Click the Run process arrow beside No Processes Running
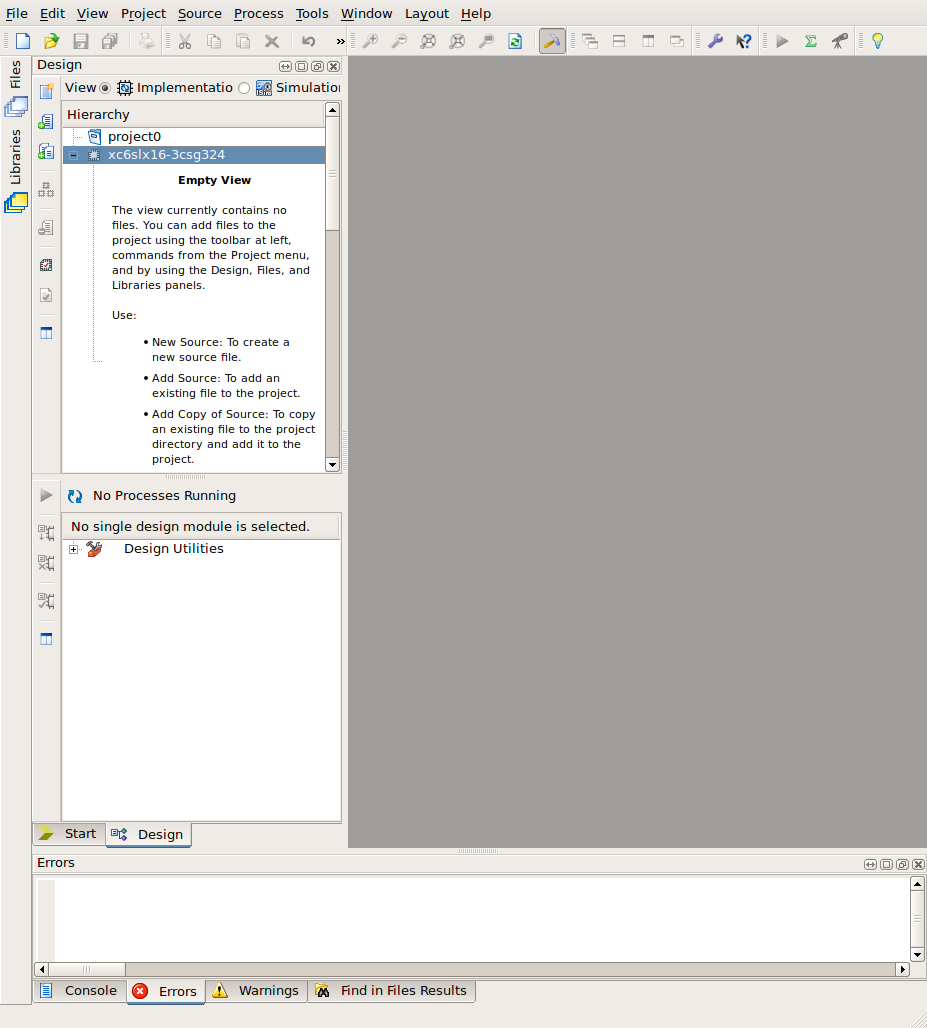The width and height of the screenshot is (927, 1028). click(46, 496)
